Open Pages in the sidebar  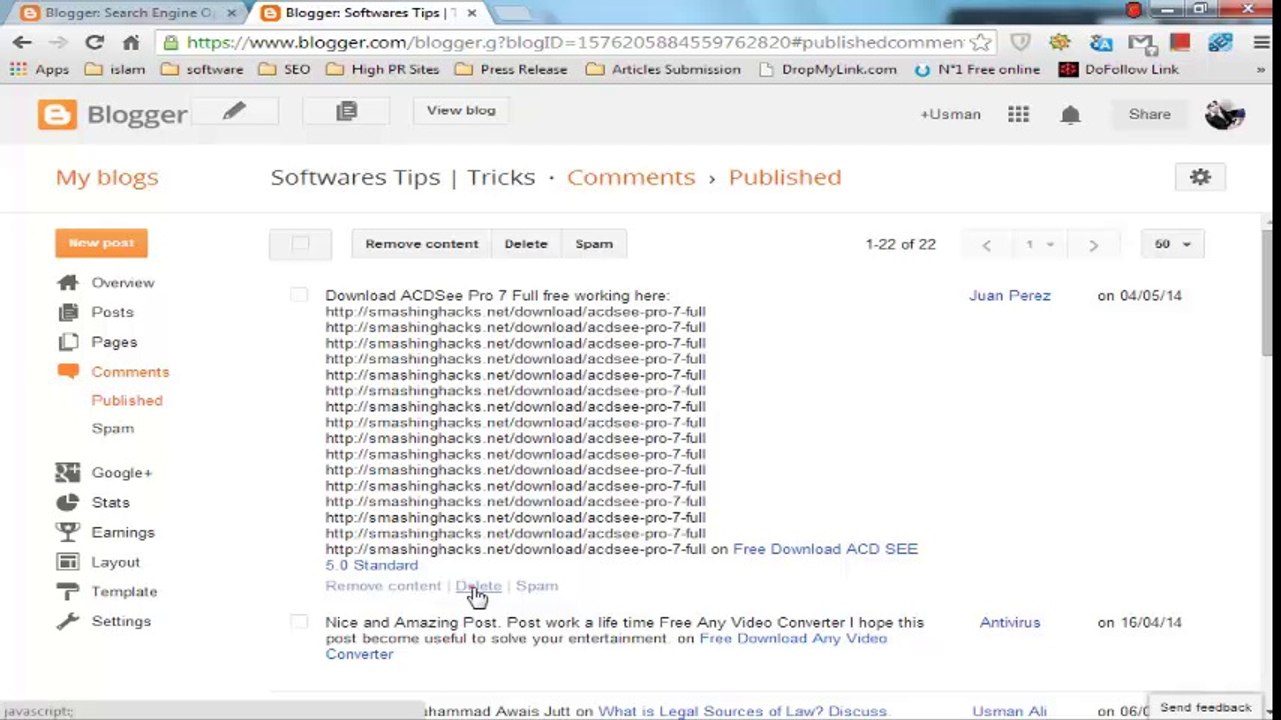[114, 342]
